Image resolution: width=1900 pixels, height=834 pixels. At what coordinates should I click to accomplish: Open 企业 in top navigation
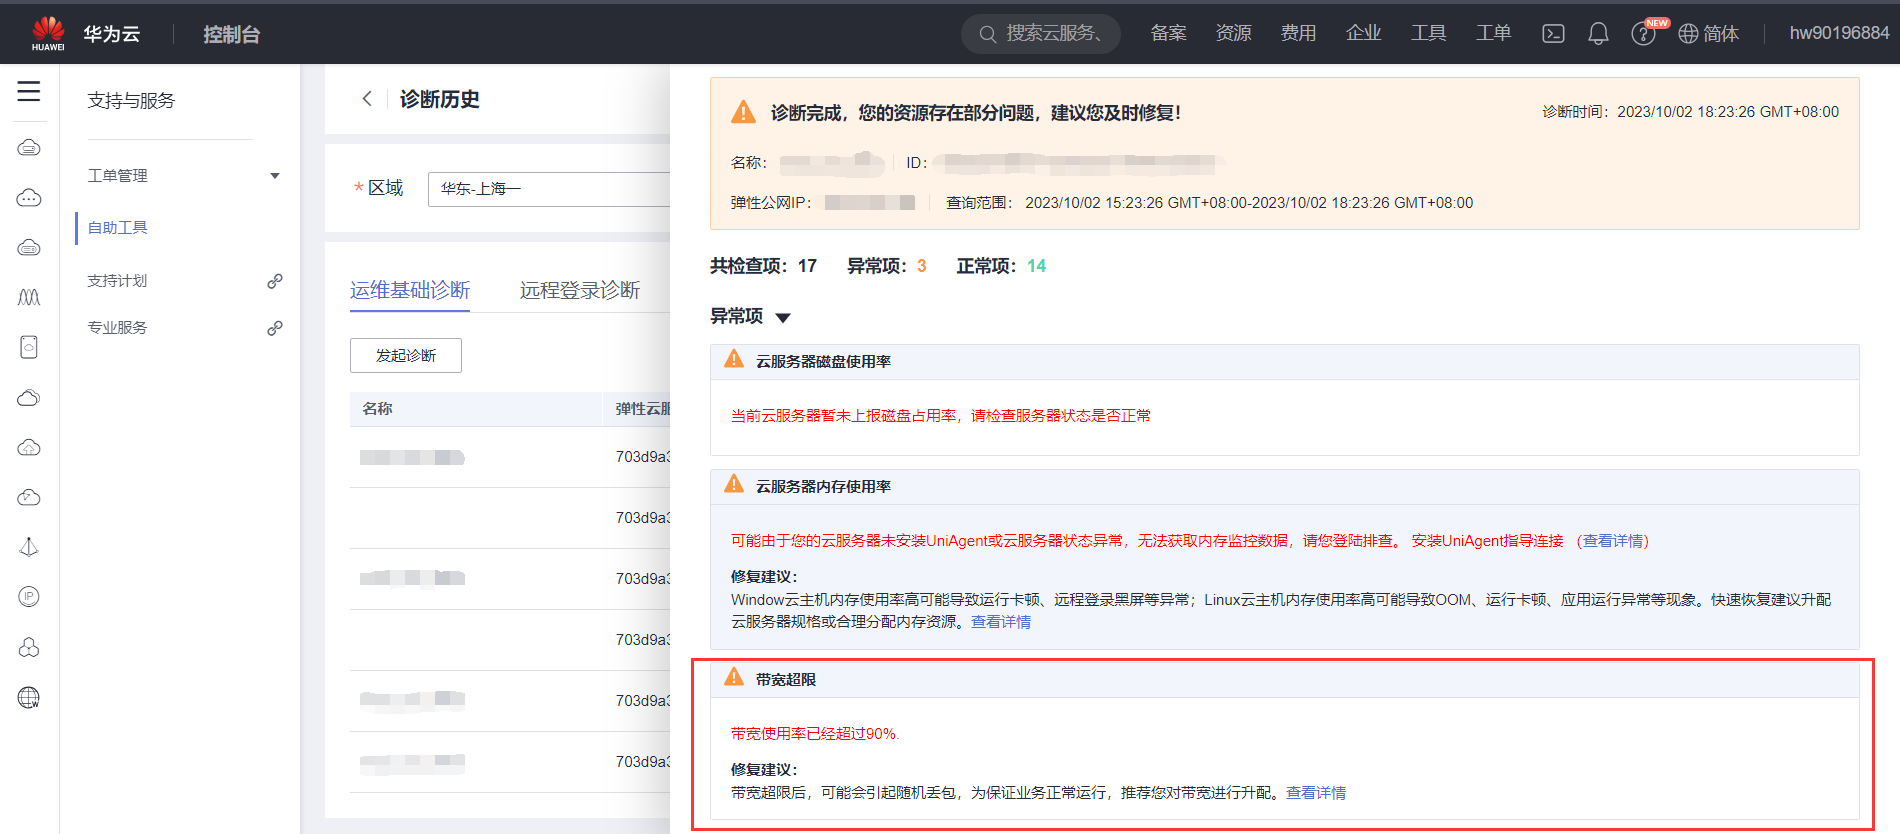[x=1363, y=33]
